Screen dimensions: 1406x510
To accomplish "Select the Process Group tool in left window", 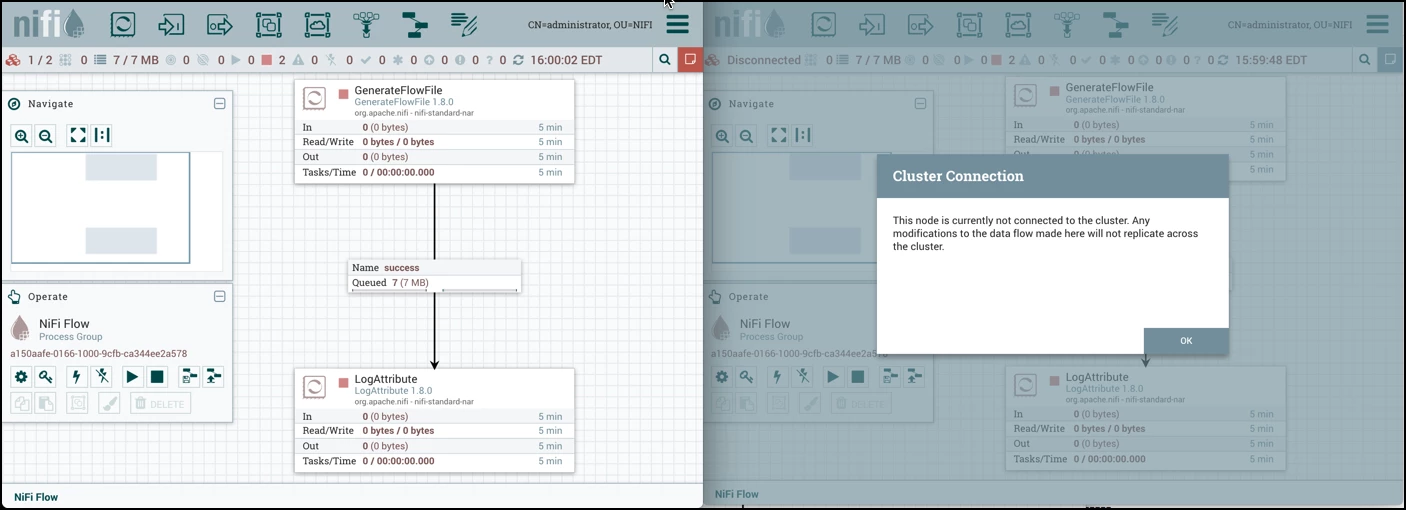I will (268, 23).
